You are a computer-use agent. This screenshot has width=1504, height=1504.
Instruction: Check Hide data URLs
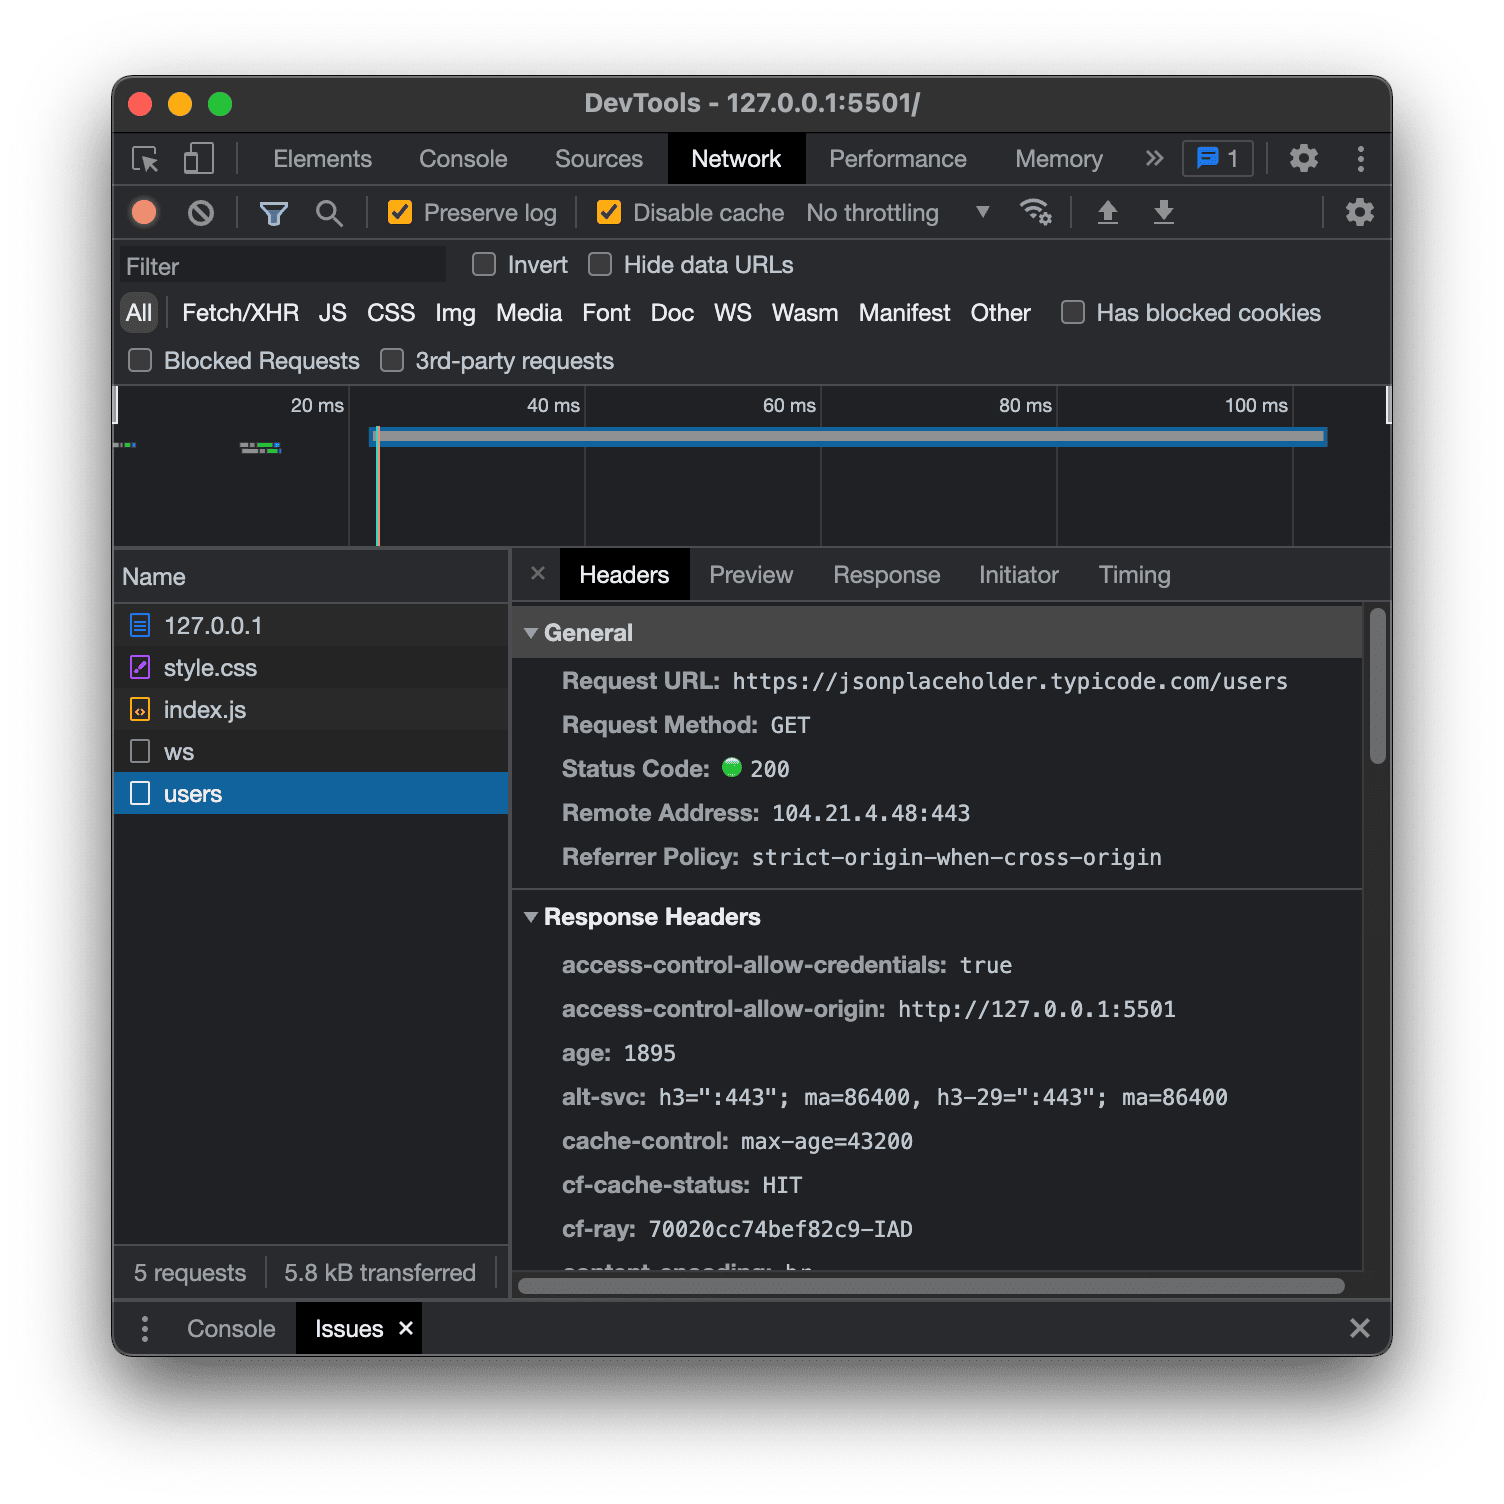[x=600, y=264]
